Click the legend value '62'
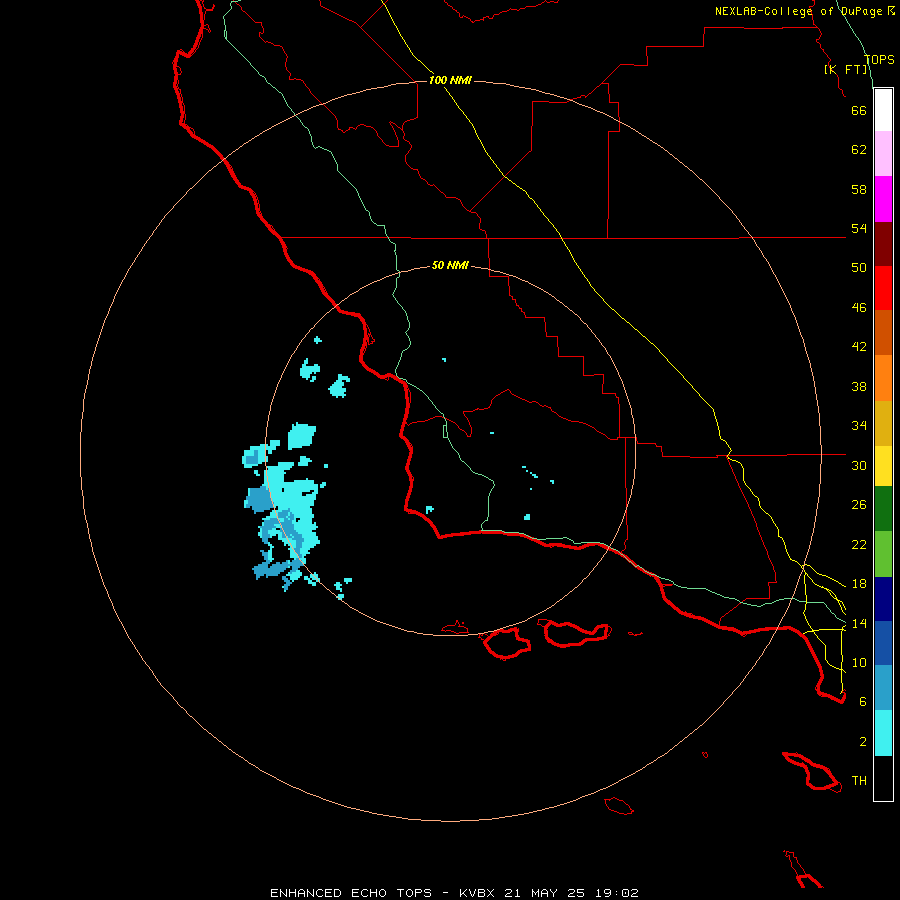The width and height of the screenshot is (900, 900). pos(859,150)
